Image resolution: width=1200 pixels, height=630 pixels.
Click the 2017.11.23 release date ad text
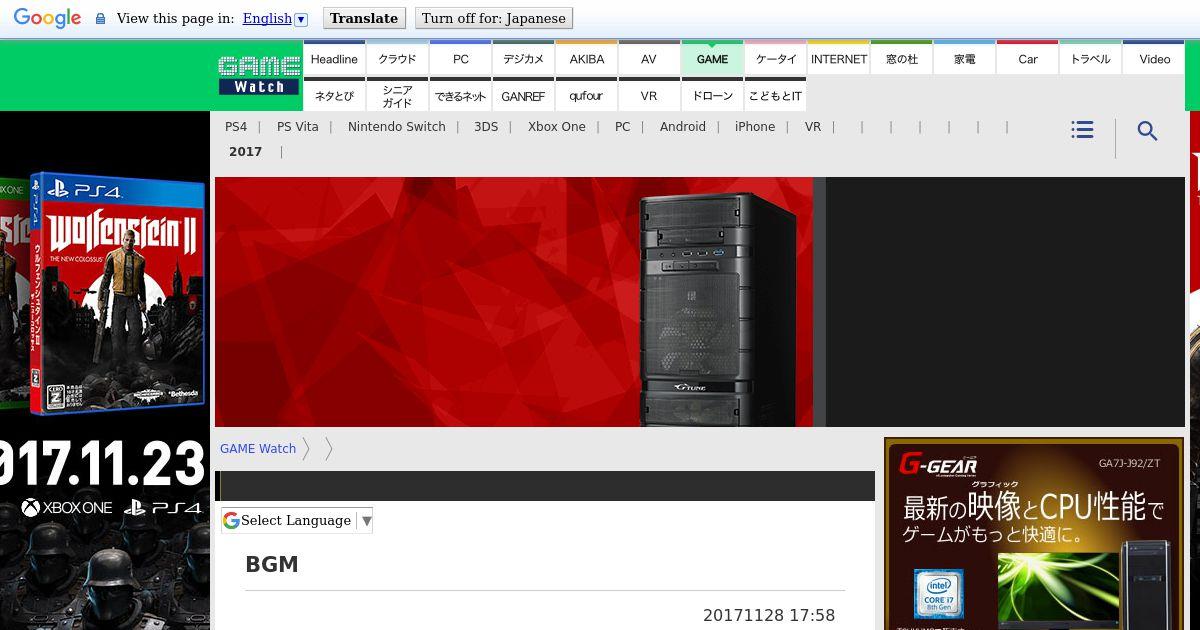click(x=103, y=466)
